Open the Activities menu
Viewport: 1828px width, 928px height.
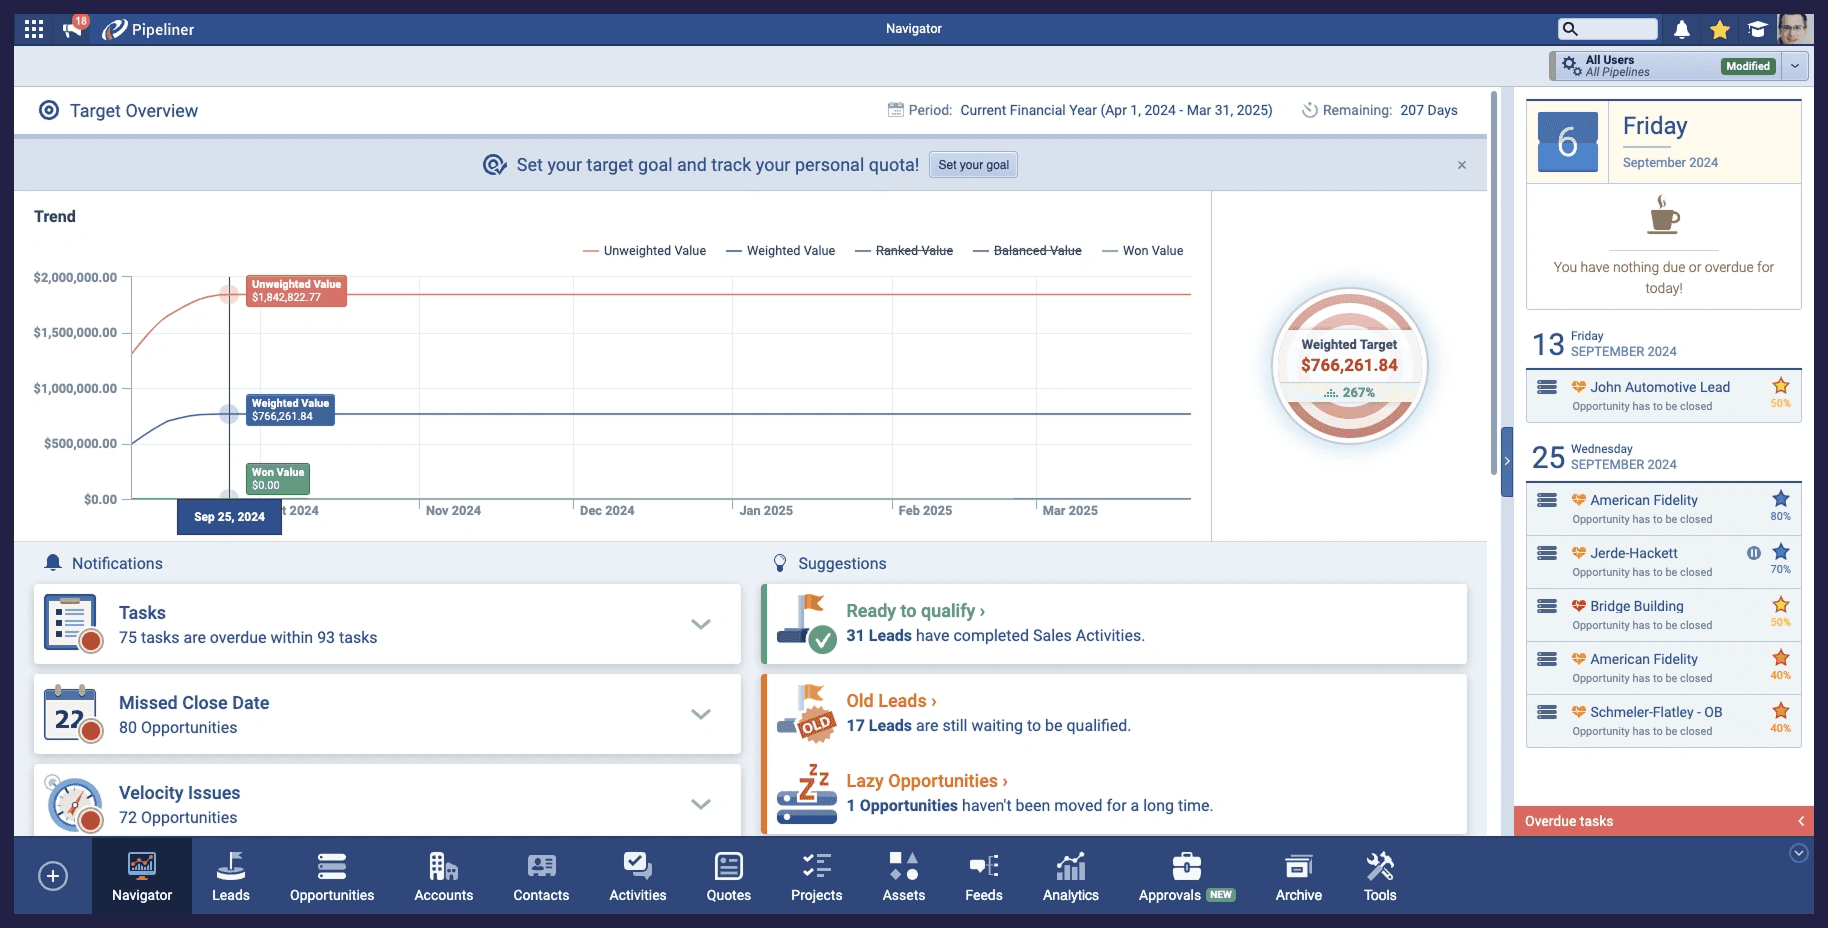[x=638, y=876]
